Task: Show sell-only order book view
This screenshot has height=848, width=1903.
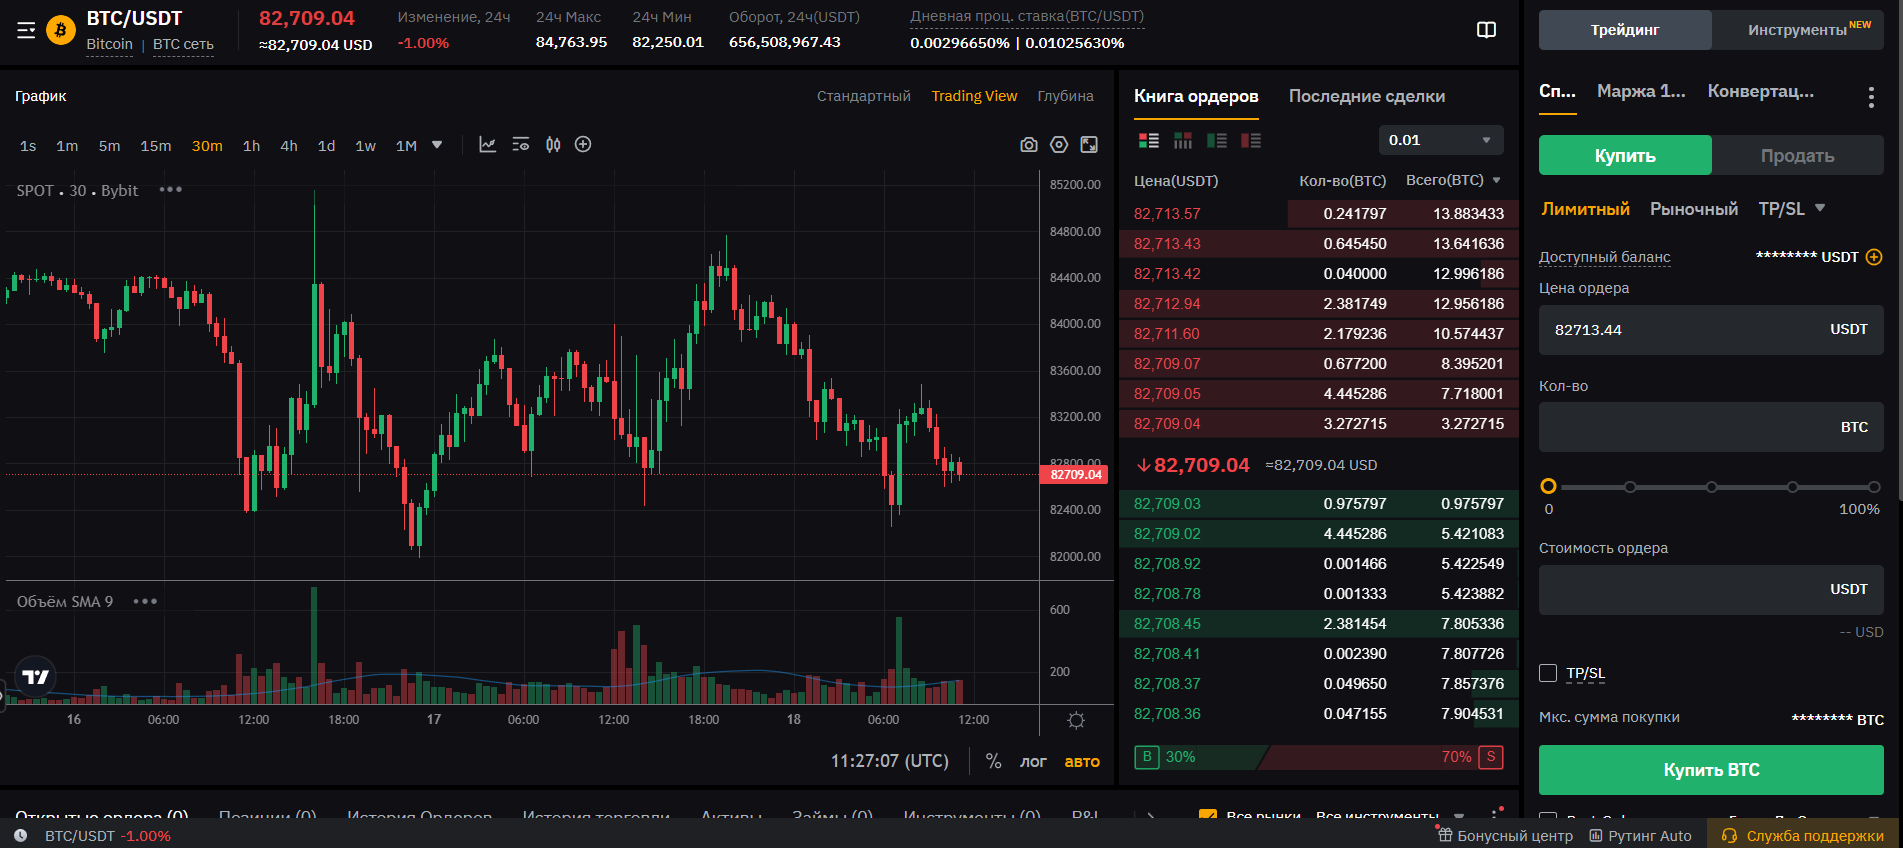Action: (1251, 141)
